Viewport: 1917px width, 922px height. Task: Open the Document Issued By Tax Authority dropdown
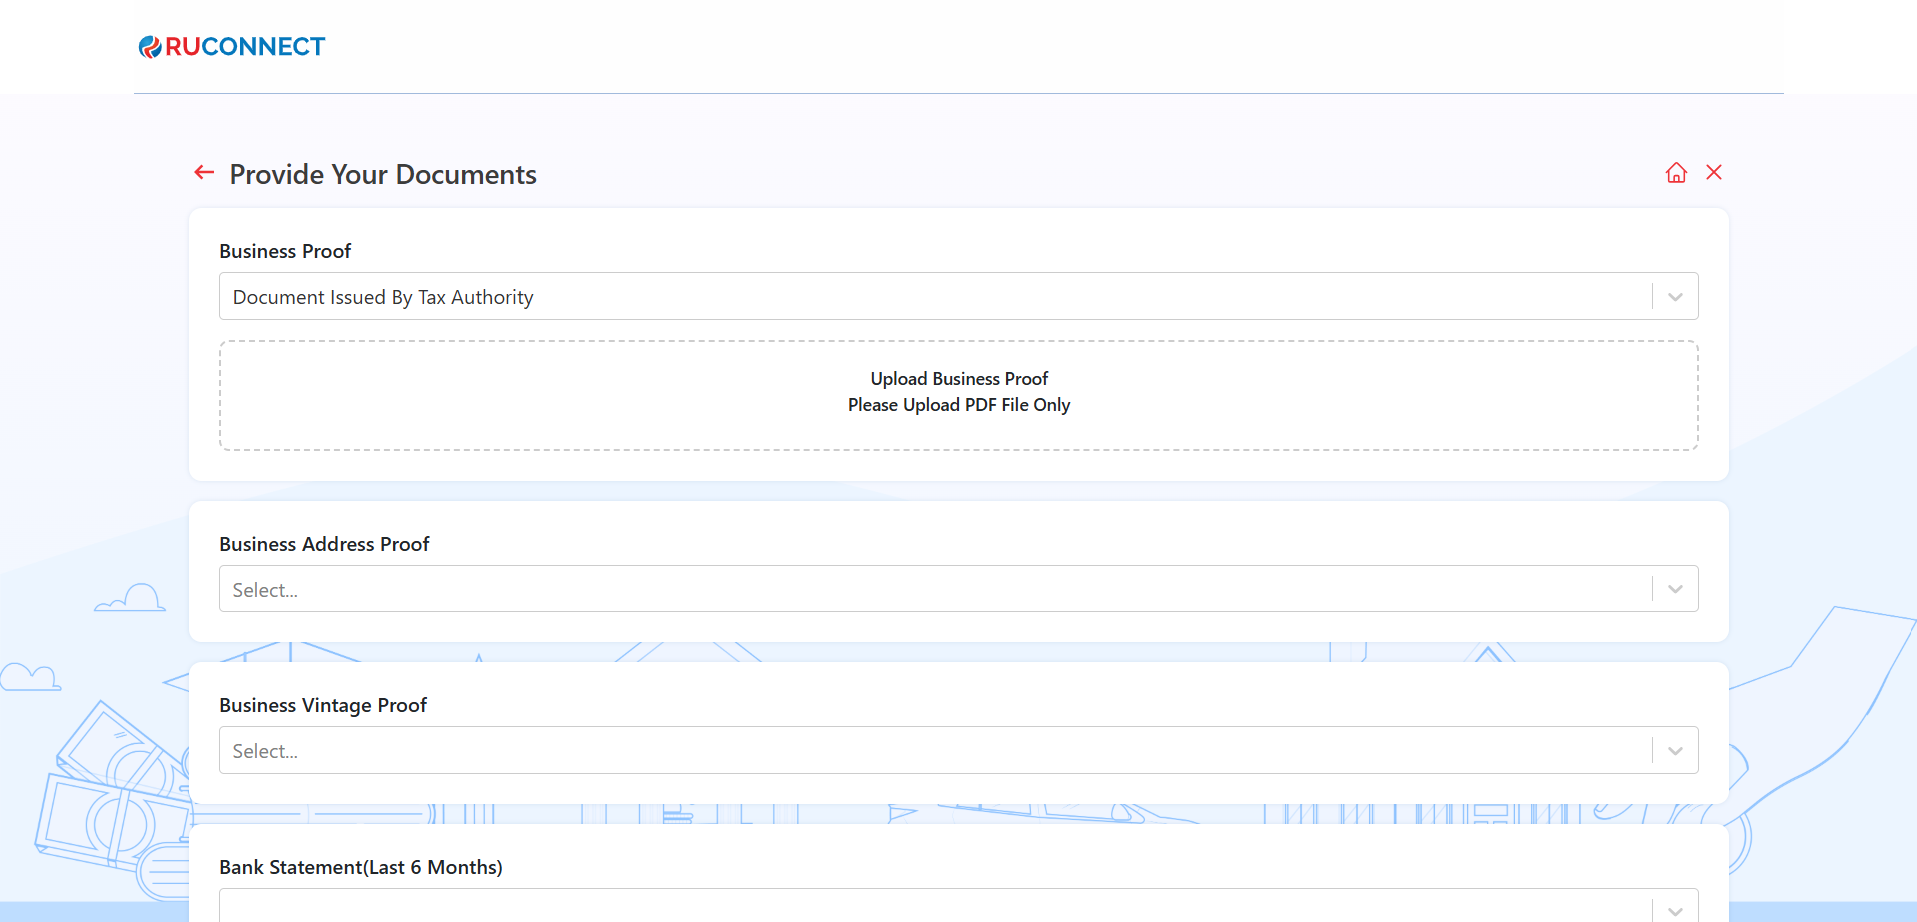[930, 297]
